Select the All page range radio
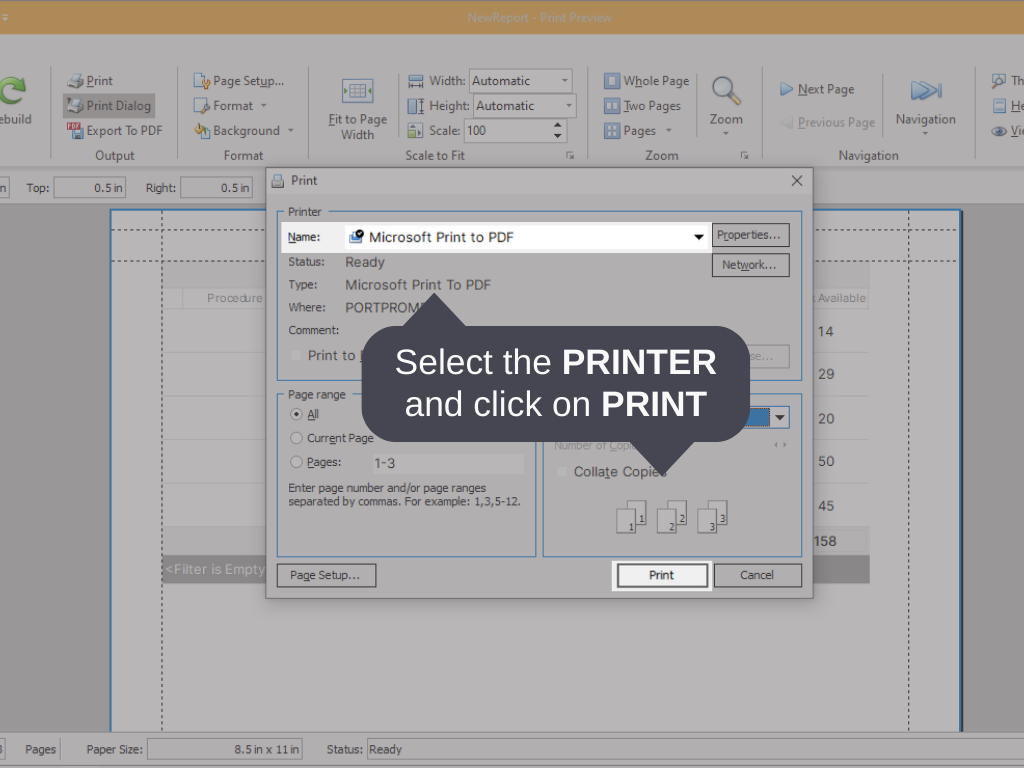The height and width of the screenshot is (768, 1024). click(x=296, y=415)
